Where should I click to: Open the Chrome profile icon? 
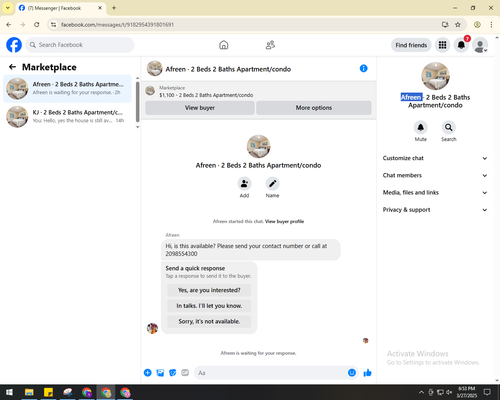(477, 25)
